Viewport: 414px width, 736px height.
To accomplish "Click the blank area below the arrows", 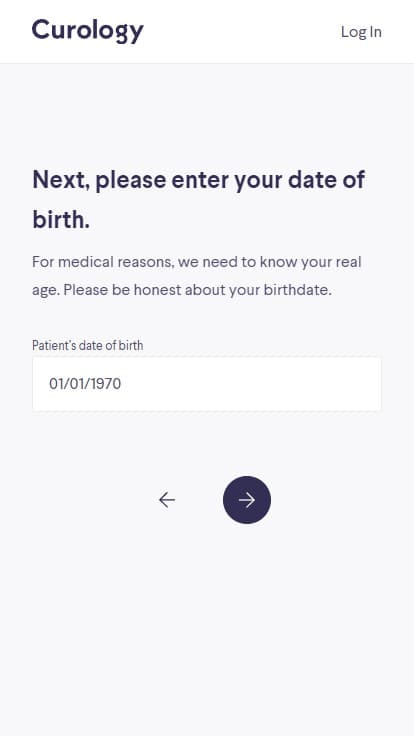I will pyautogui.click(x=207, y=629).
